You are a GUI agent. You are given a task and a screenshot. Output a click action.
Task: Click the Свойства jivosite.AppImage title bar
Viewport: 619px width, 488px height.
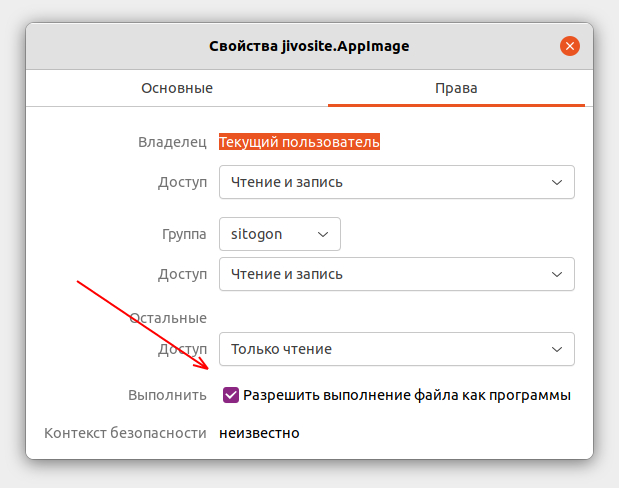tap(309, 46)
